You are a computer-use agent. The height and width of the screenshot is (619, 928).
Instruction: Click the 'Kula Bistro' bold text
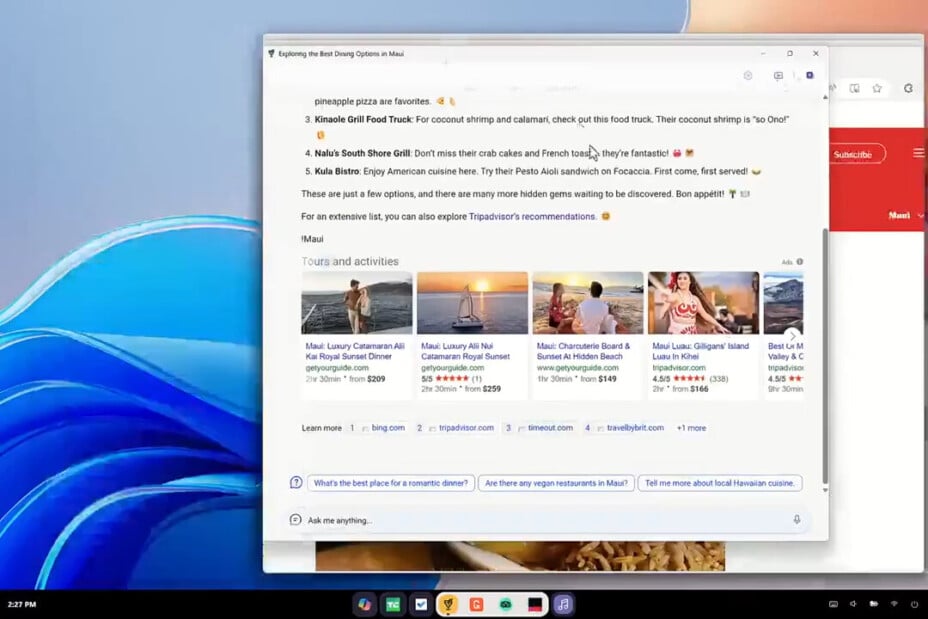click(x=337, y=172)
